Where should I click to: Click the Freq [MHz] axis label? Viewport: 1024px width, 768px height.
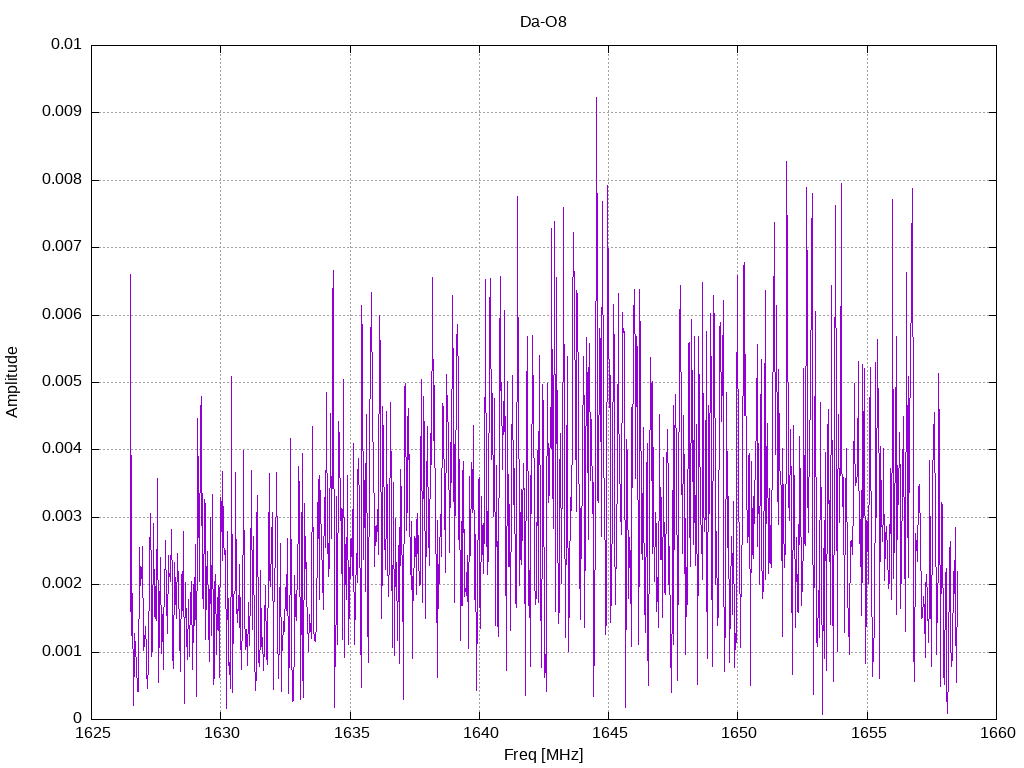click(543, 755)
